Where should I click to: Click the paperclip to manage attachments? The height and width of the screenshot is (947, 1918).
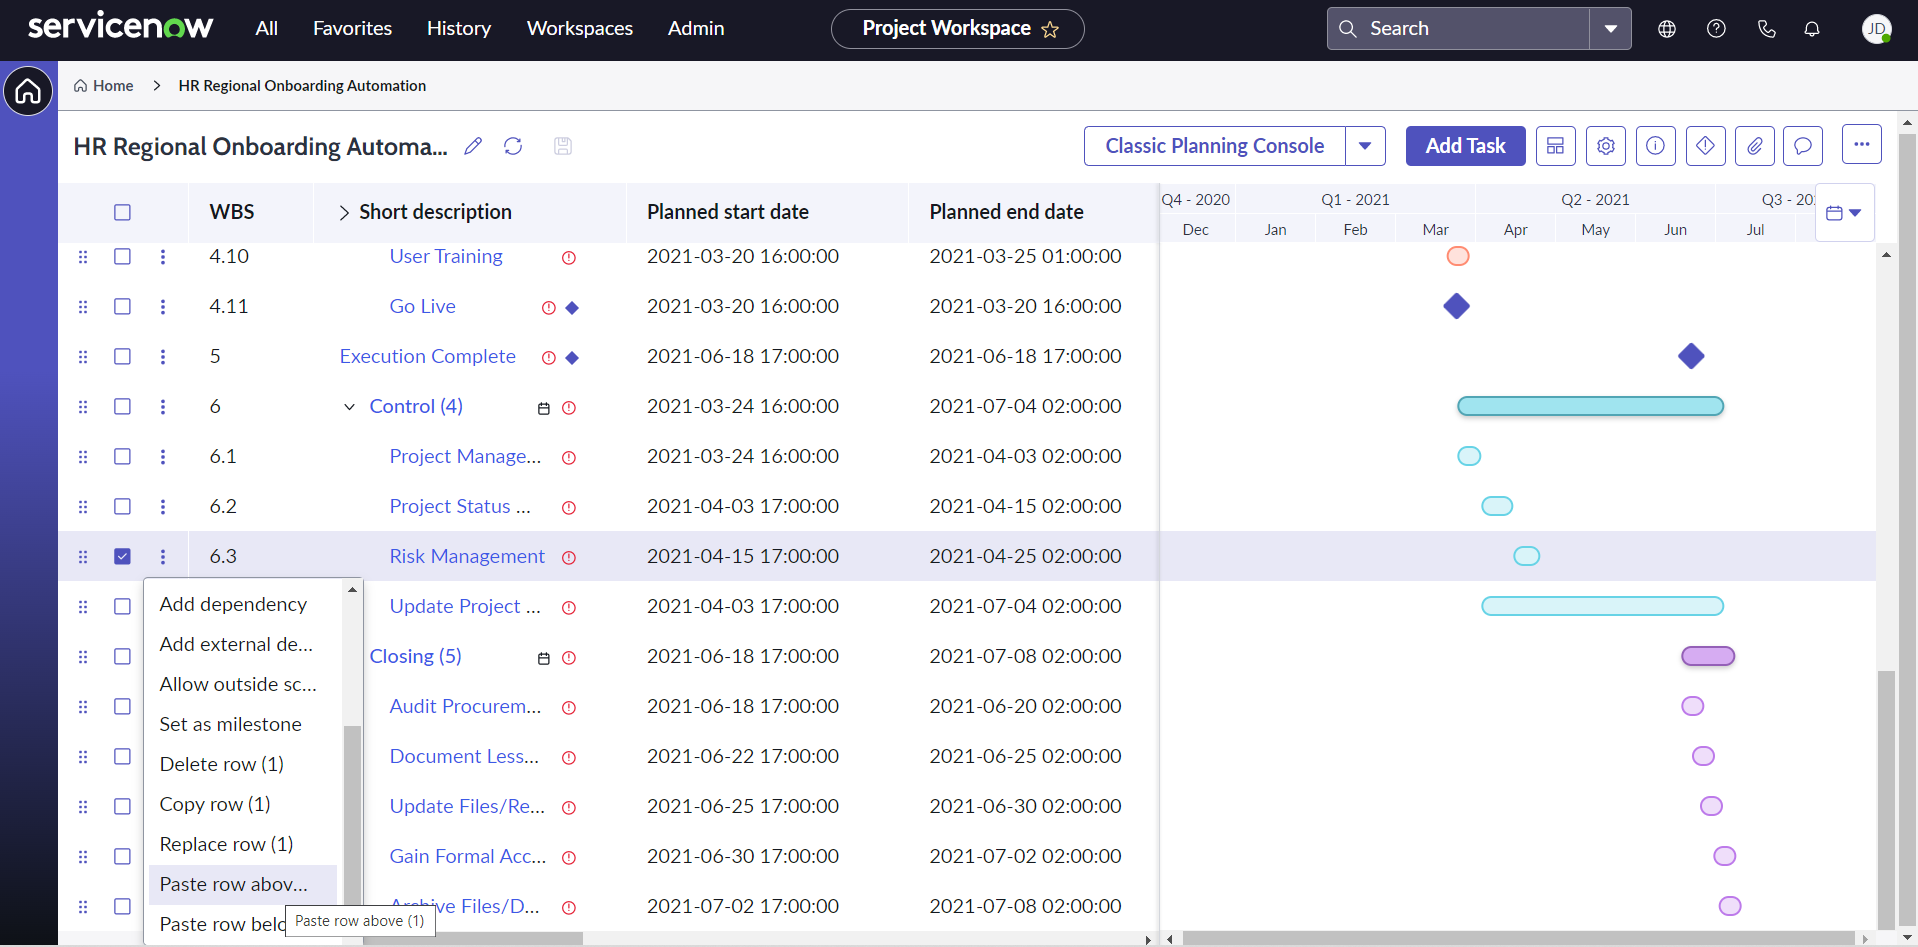(1755, 145)
